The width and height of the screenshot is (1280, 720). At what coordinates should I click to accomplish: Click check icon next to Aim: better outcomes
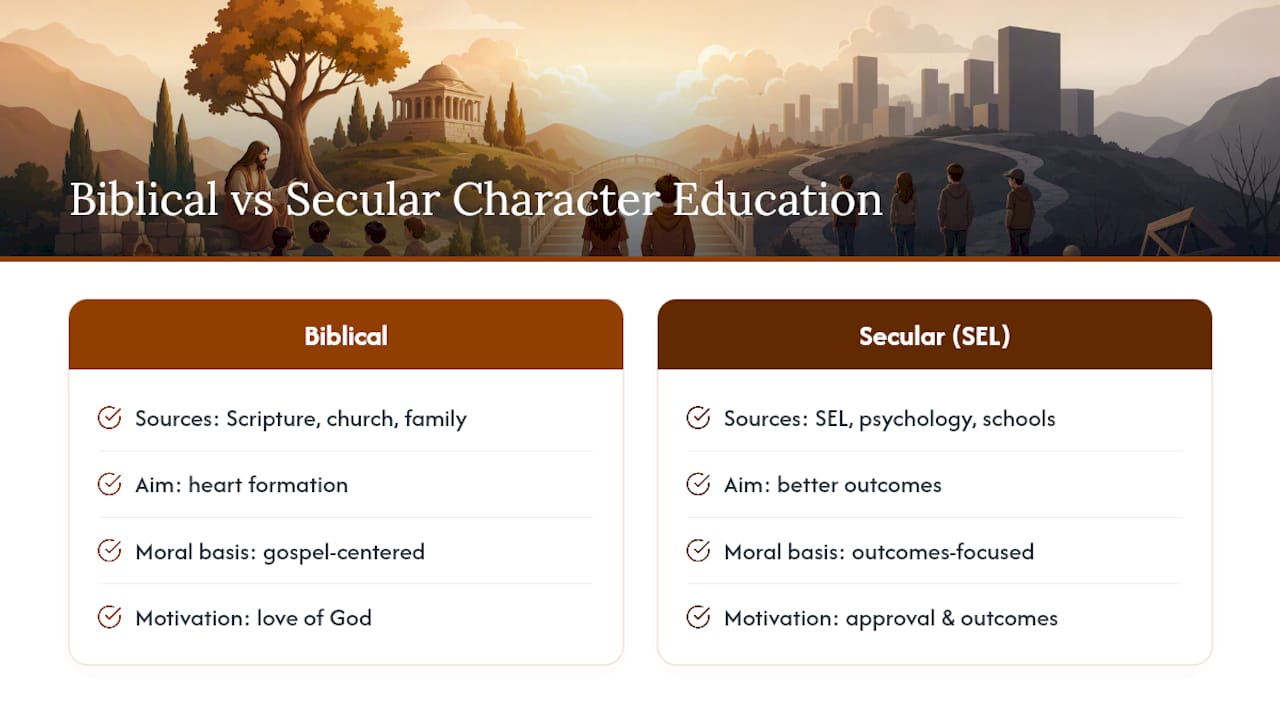(698, 484)
